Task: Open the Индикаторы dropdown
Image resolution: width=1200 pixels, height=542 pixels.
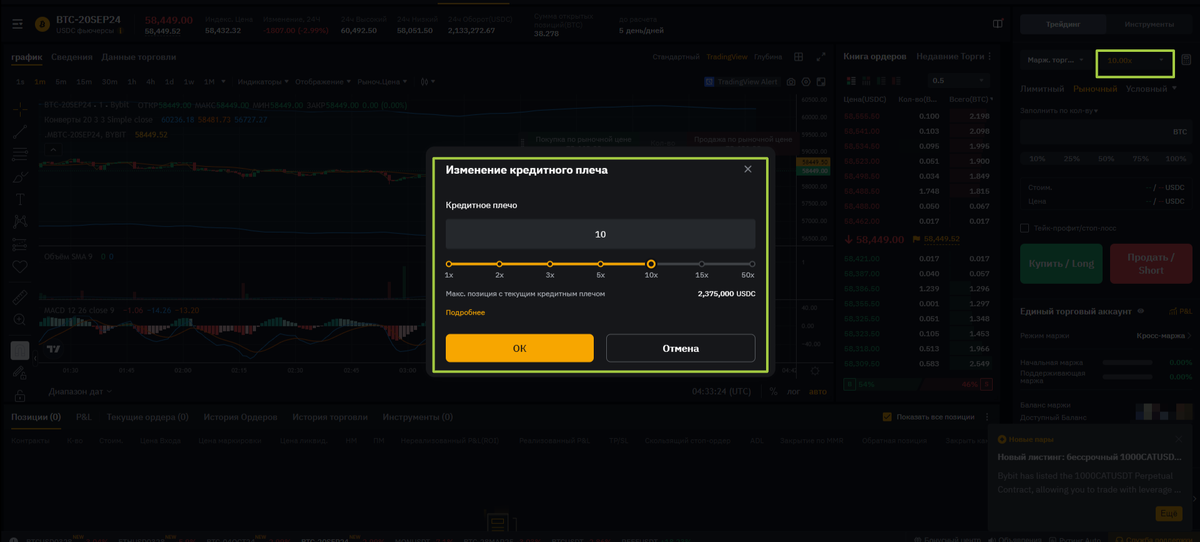Action: (x=262, y=81)
